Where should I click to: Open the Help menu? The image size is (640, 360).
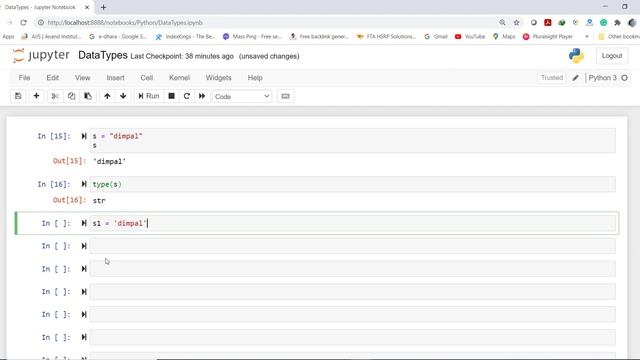(x=255, y=78)
